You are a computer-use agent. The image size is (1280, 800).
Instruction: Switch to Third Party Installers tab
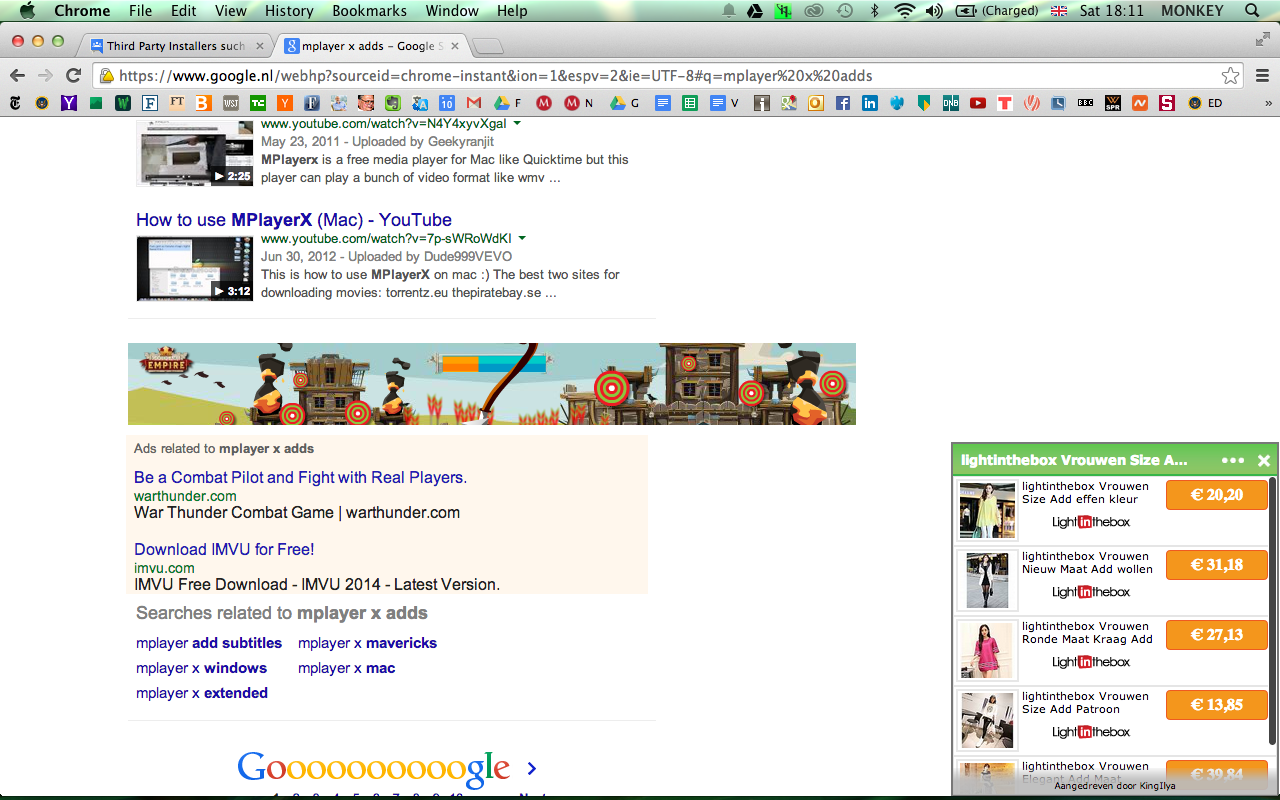(x=176, y=46)
